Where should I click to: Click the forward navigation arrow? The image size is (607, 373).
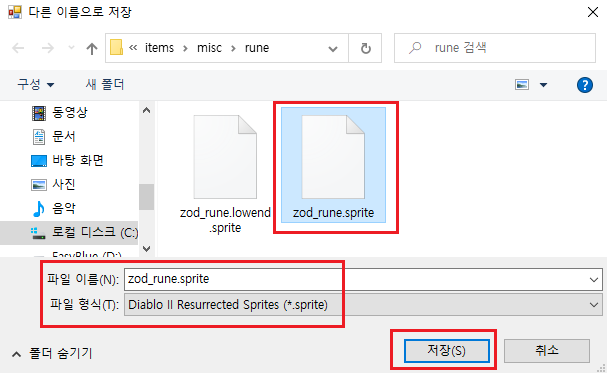[x=48, y=48]
